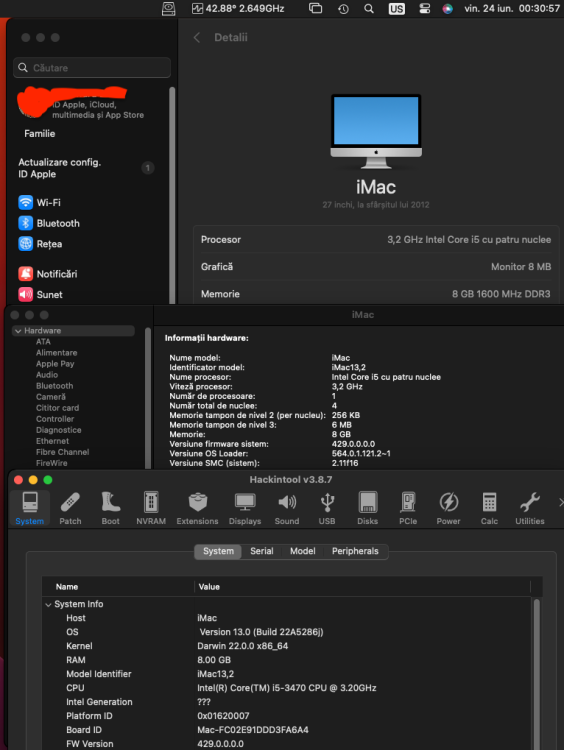This screenshot has height=750, width=564.
Task: Open the disk icon in menu bar
Action: (x=168, y=9)
